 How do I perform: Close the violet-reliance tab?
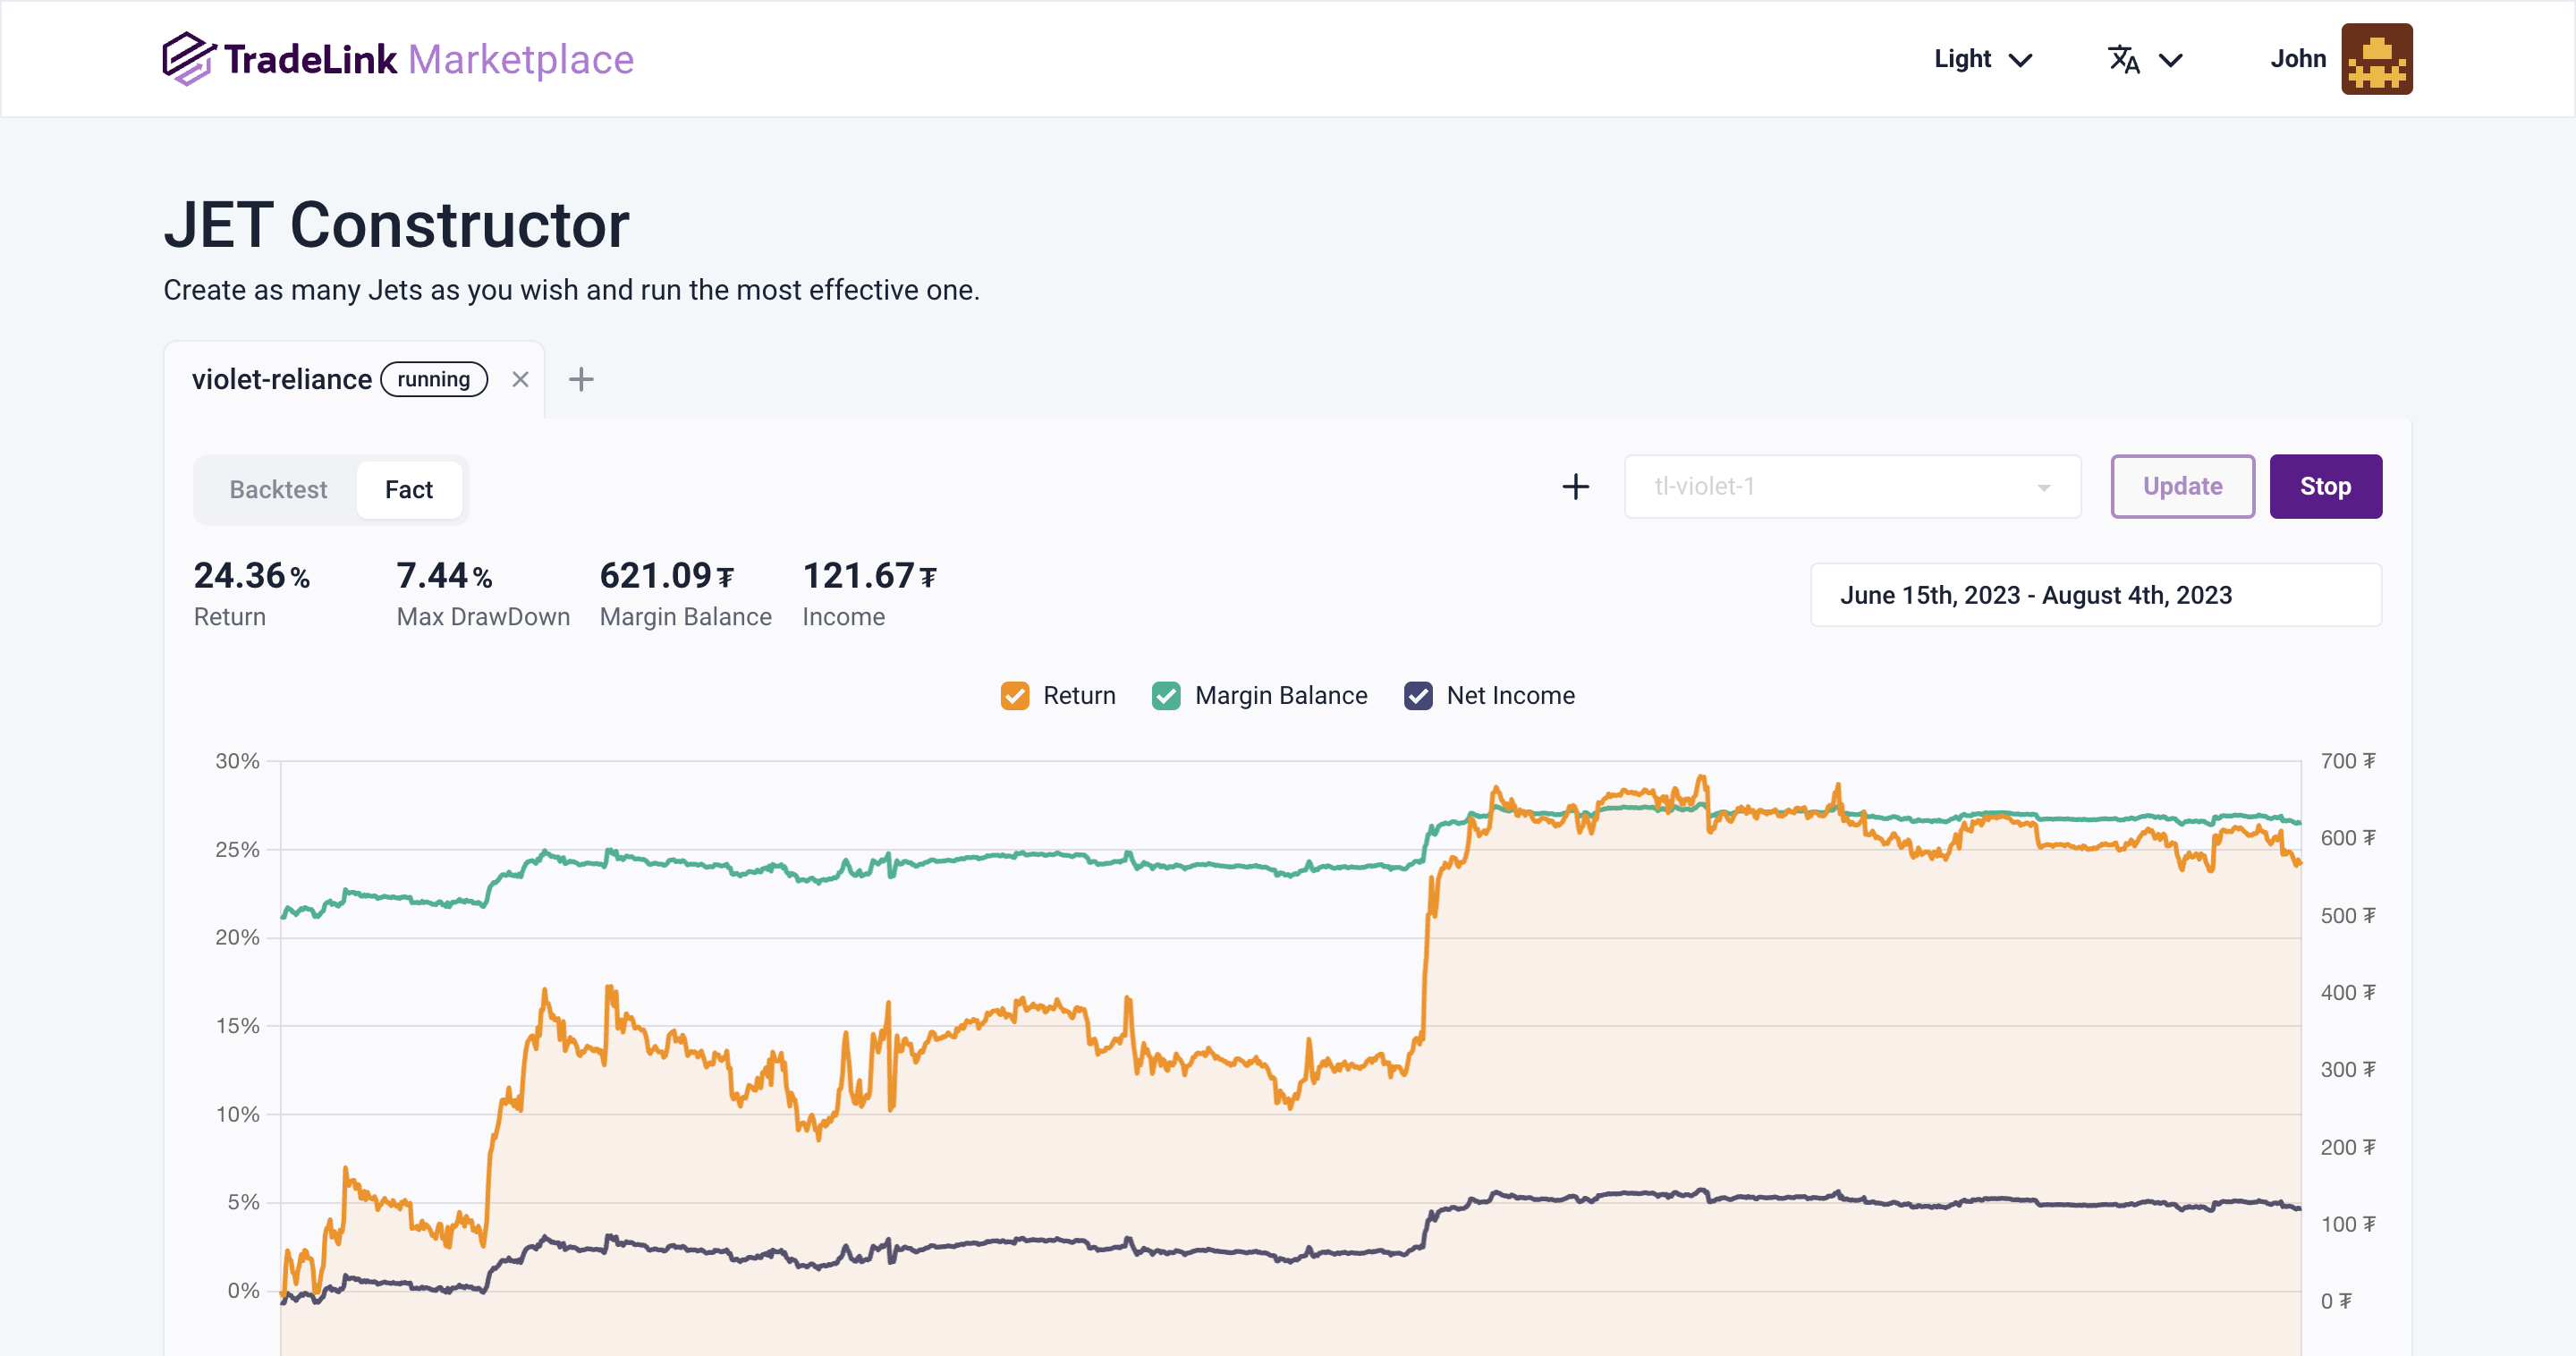pos(520,379)
